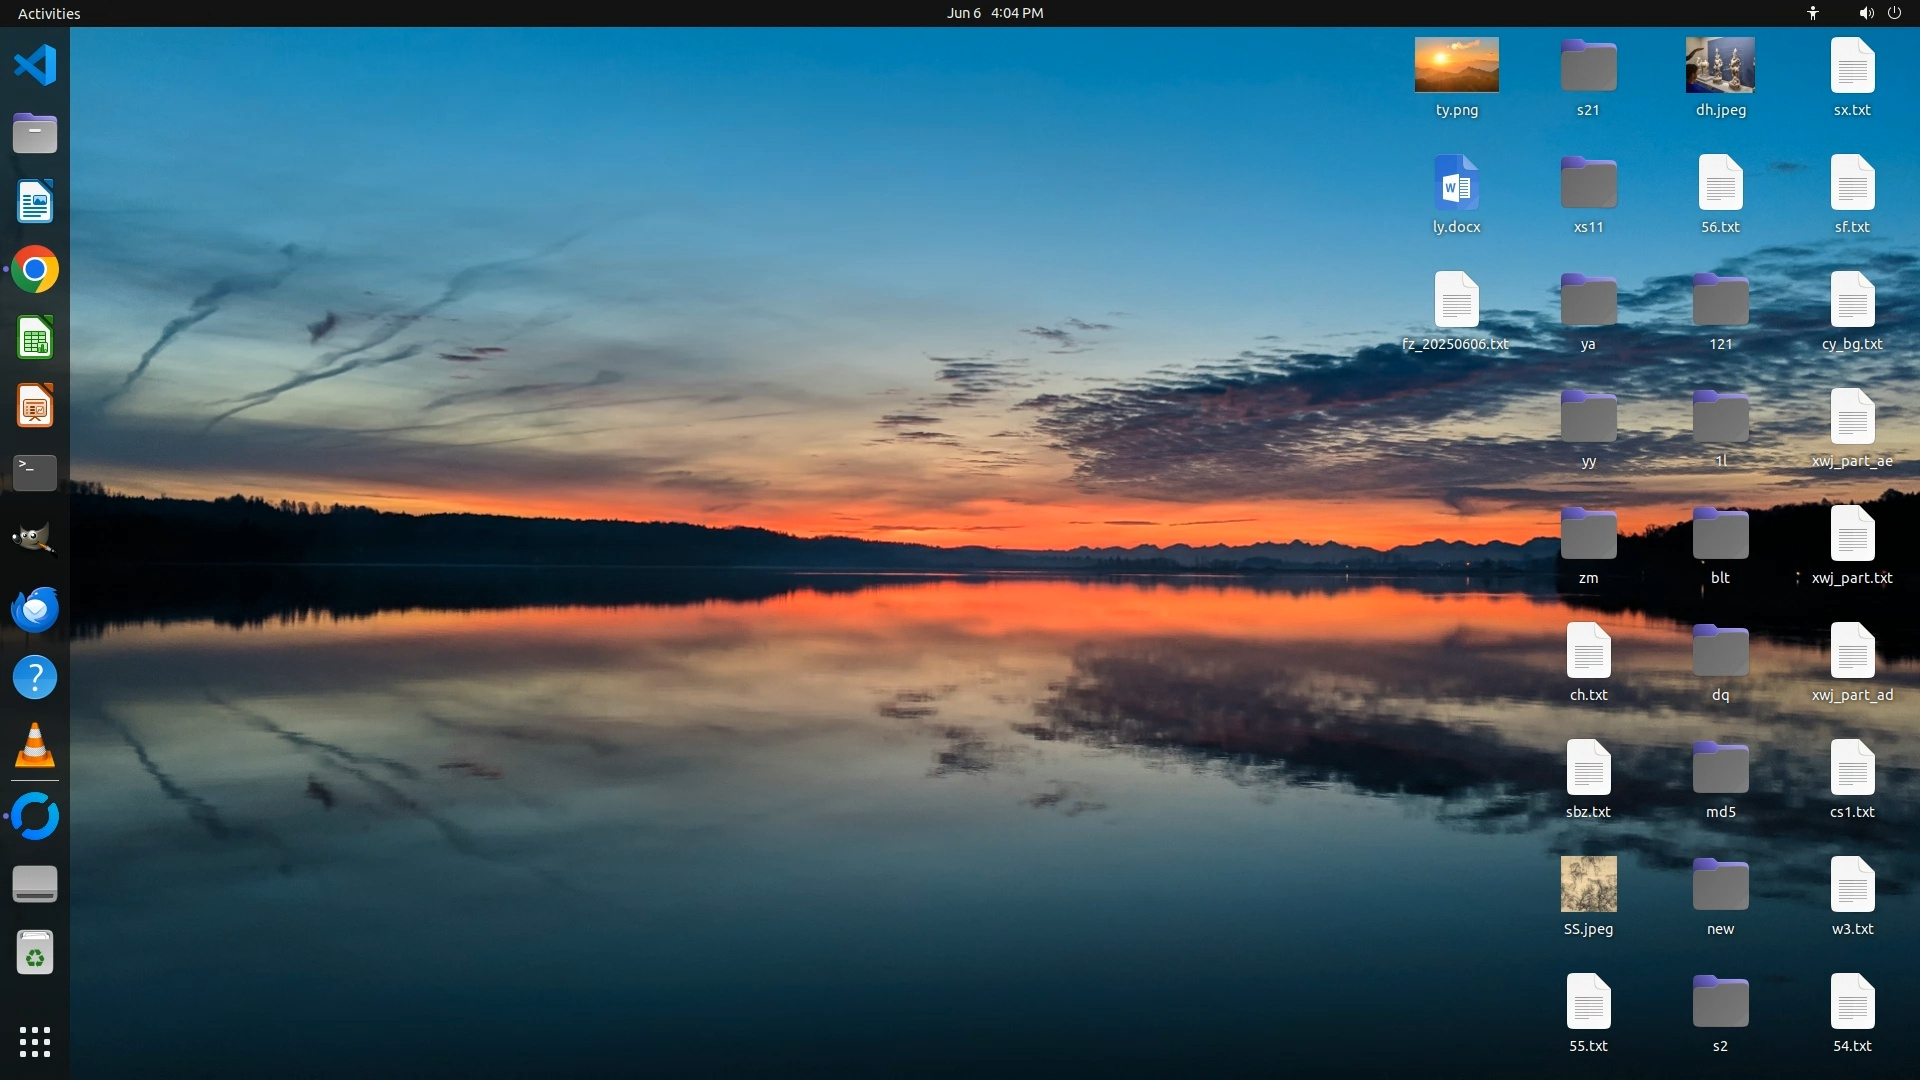Select the ty.png sunset thumbnail
1920x1080 pixels.
click(x=1456, y=65)
